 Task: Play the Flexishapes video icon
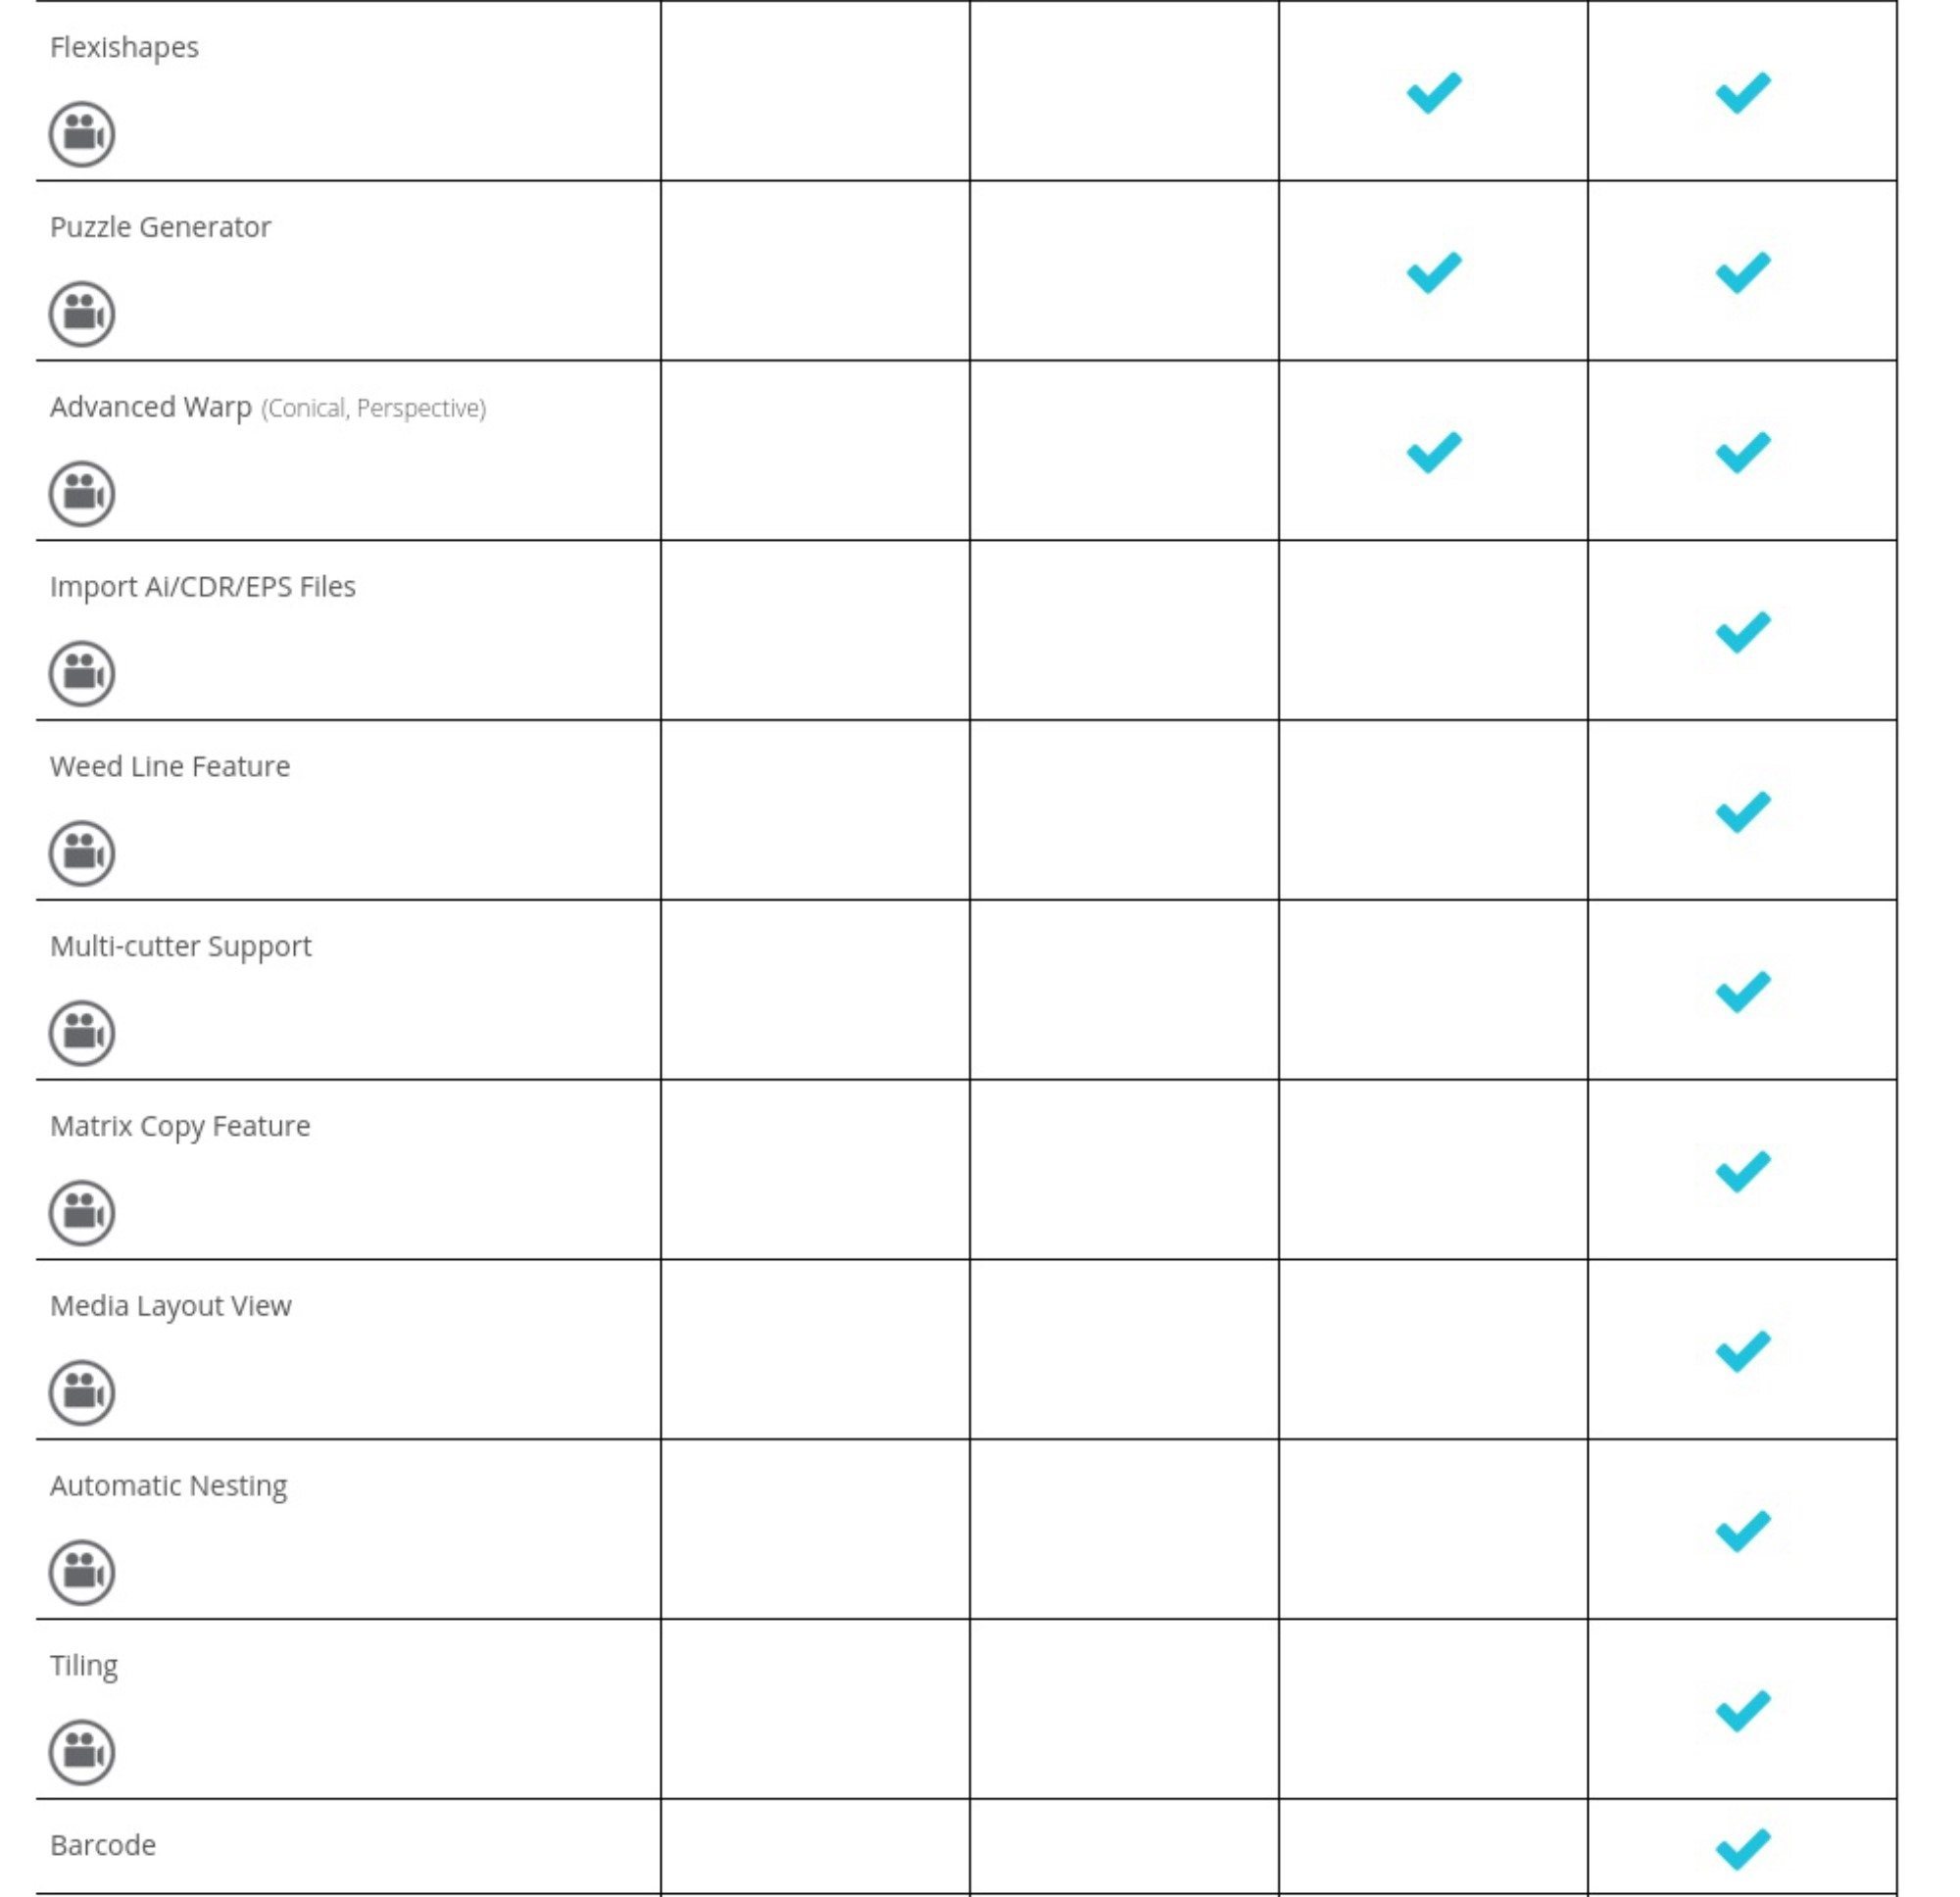coord(82,134)
